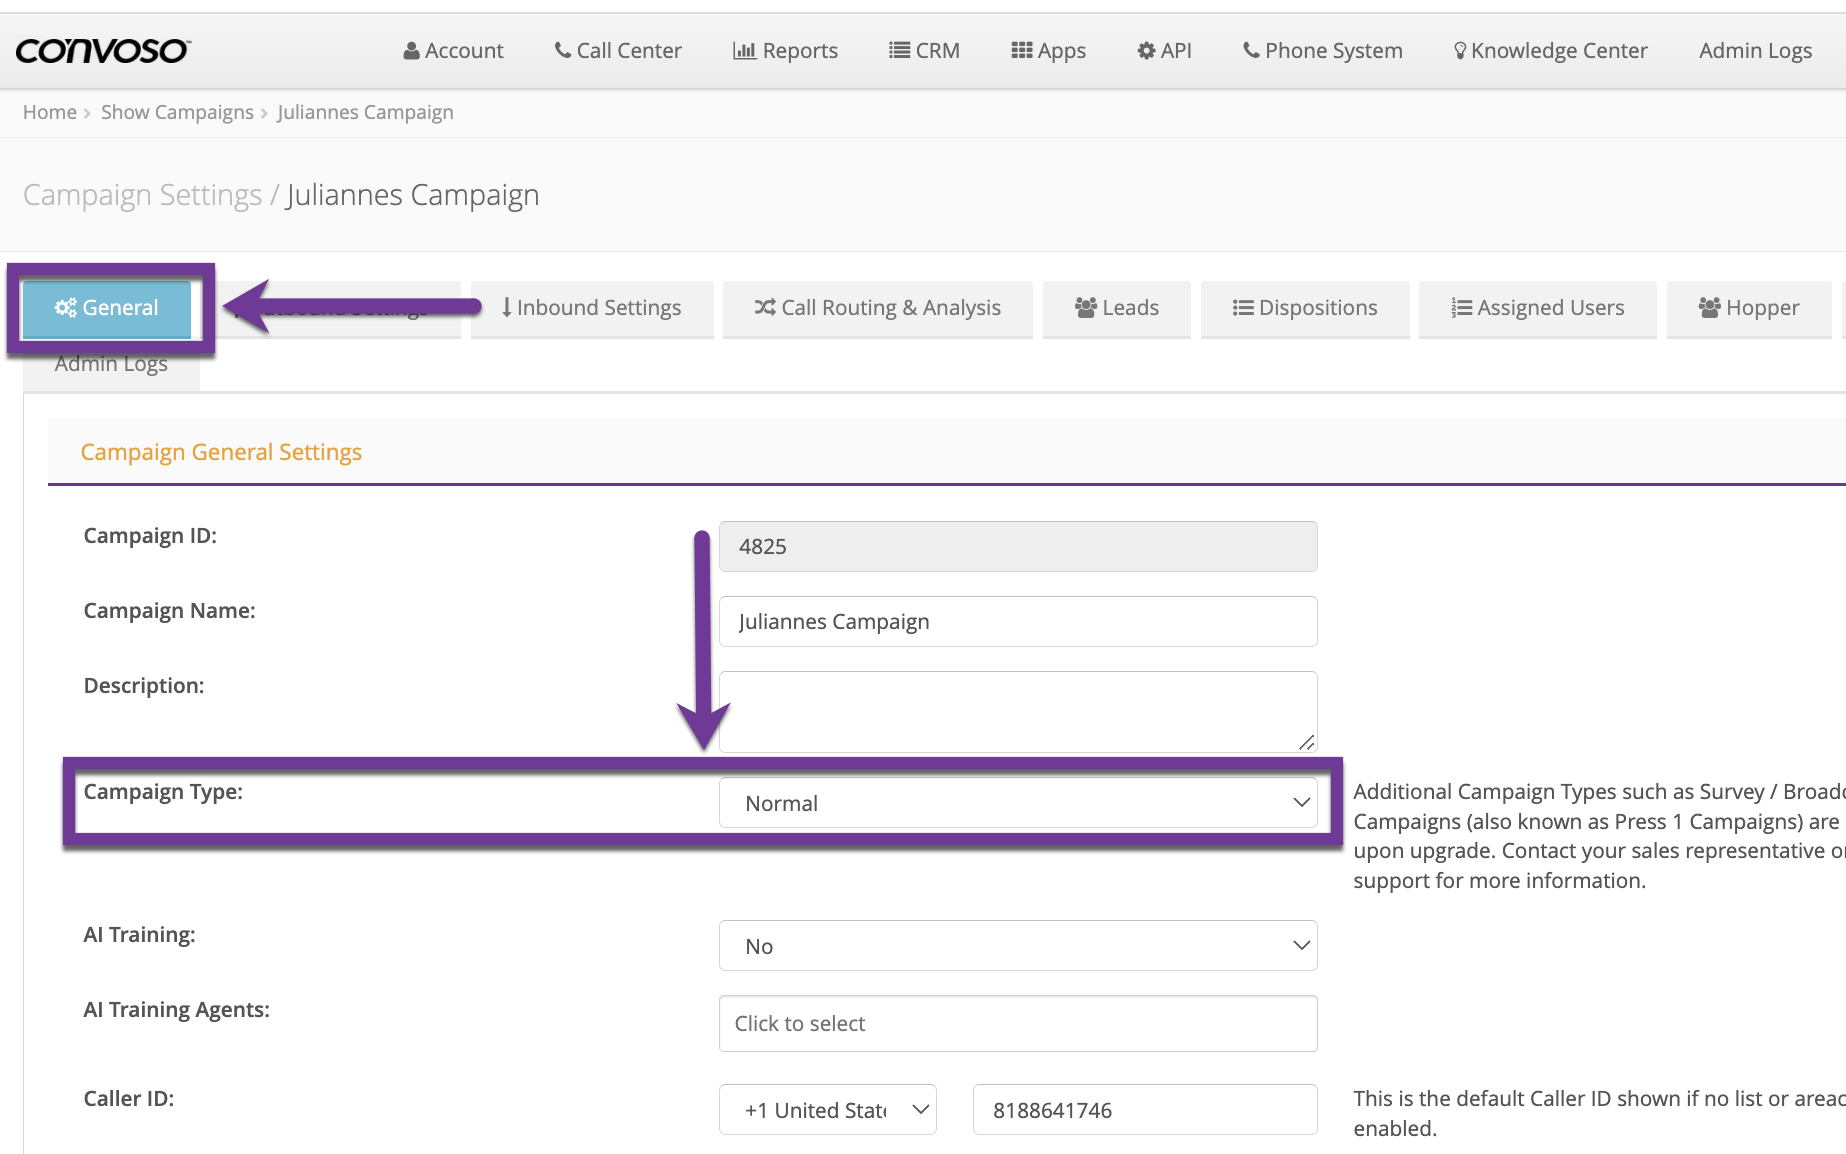Viewport: 1846px width, 1154px height.
Task: Click the CRM list icon
Action: pos(899,50)
